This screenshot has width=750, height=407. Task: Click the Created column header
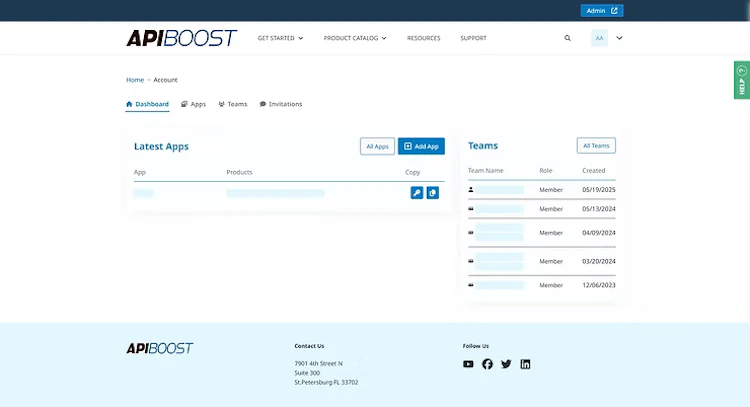click(594, 170)
